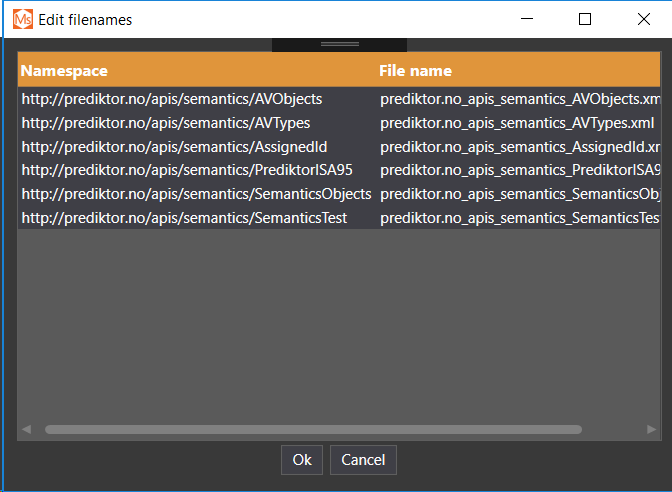
Task: Click the grip handle above the table
Action: pyautogui.click(x=339, y=44)
